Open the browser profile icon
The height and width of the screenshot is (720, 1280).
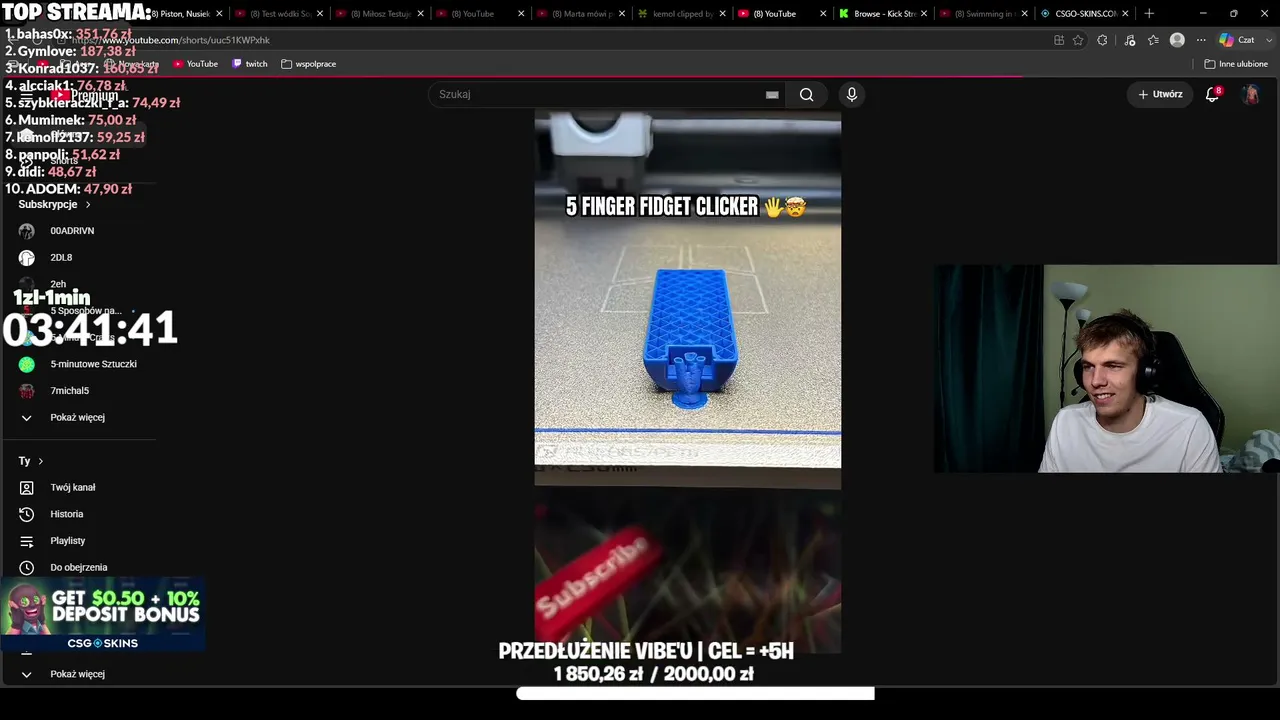(1177, 40)
